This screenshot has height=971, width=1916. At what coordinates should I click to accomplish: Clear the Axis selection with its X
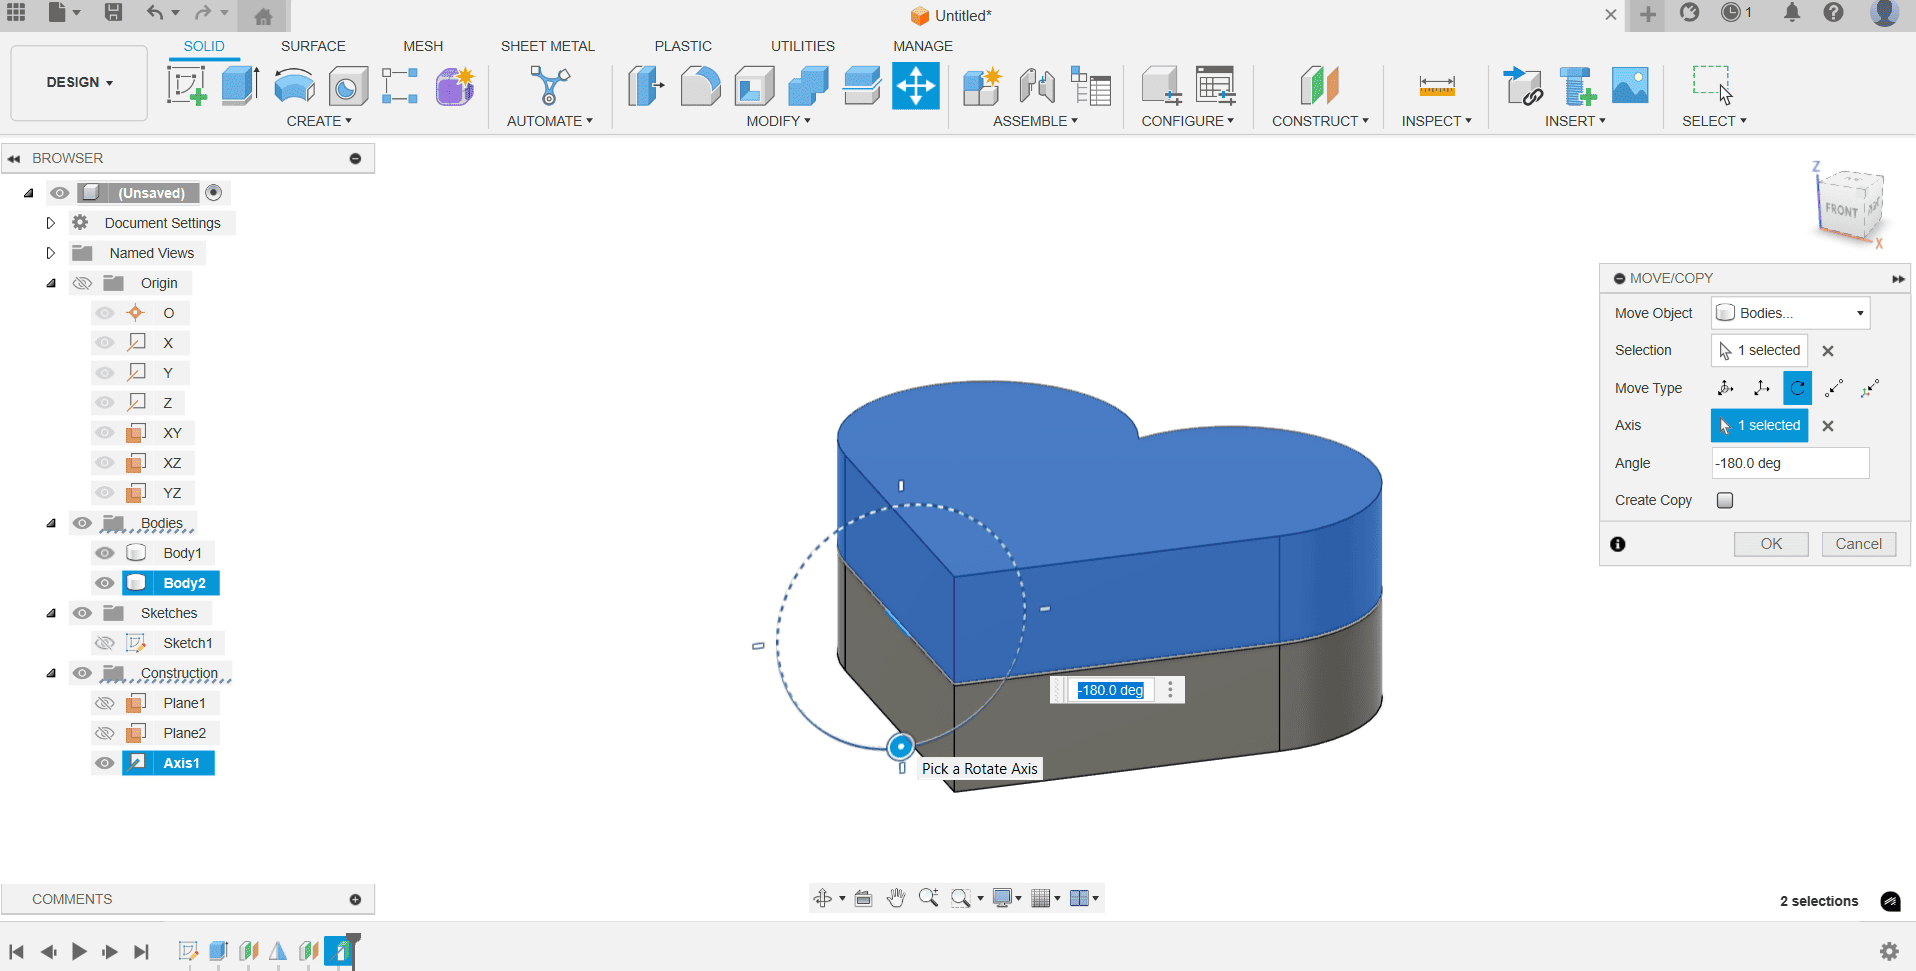[x=1828, y=426]
